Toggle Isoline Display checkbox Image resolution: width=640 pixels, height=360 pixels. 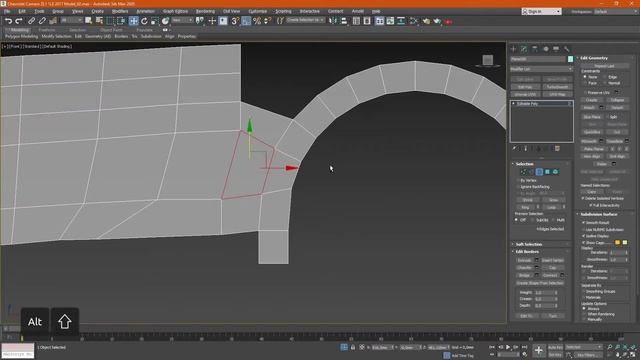point(584,236)
